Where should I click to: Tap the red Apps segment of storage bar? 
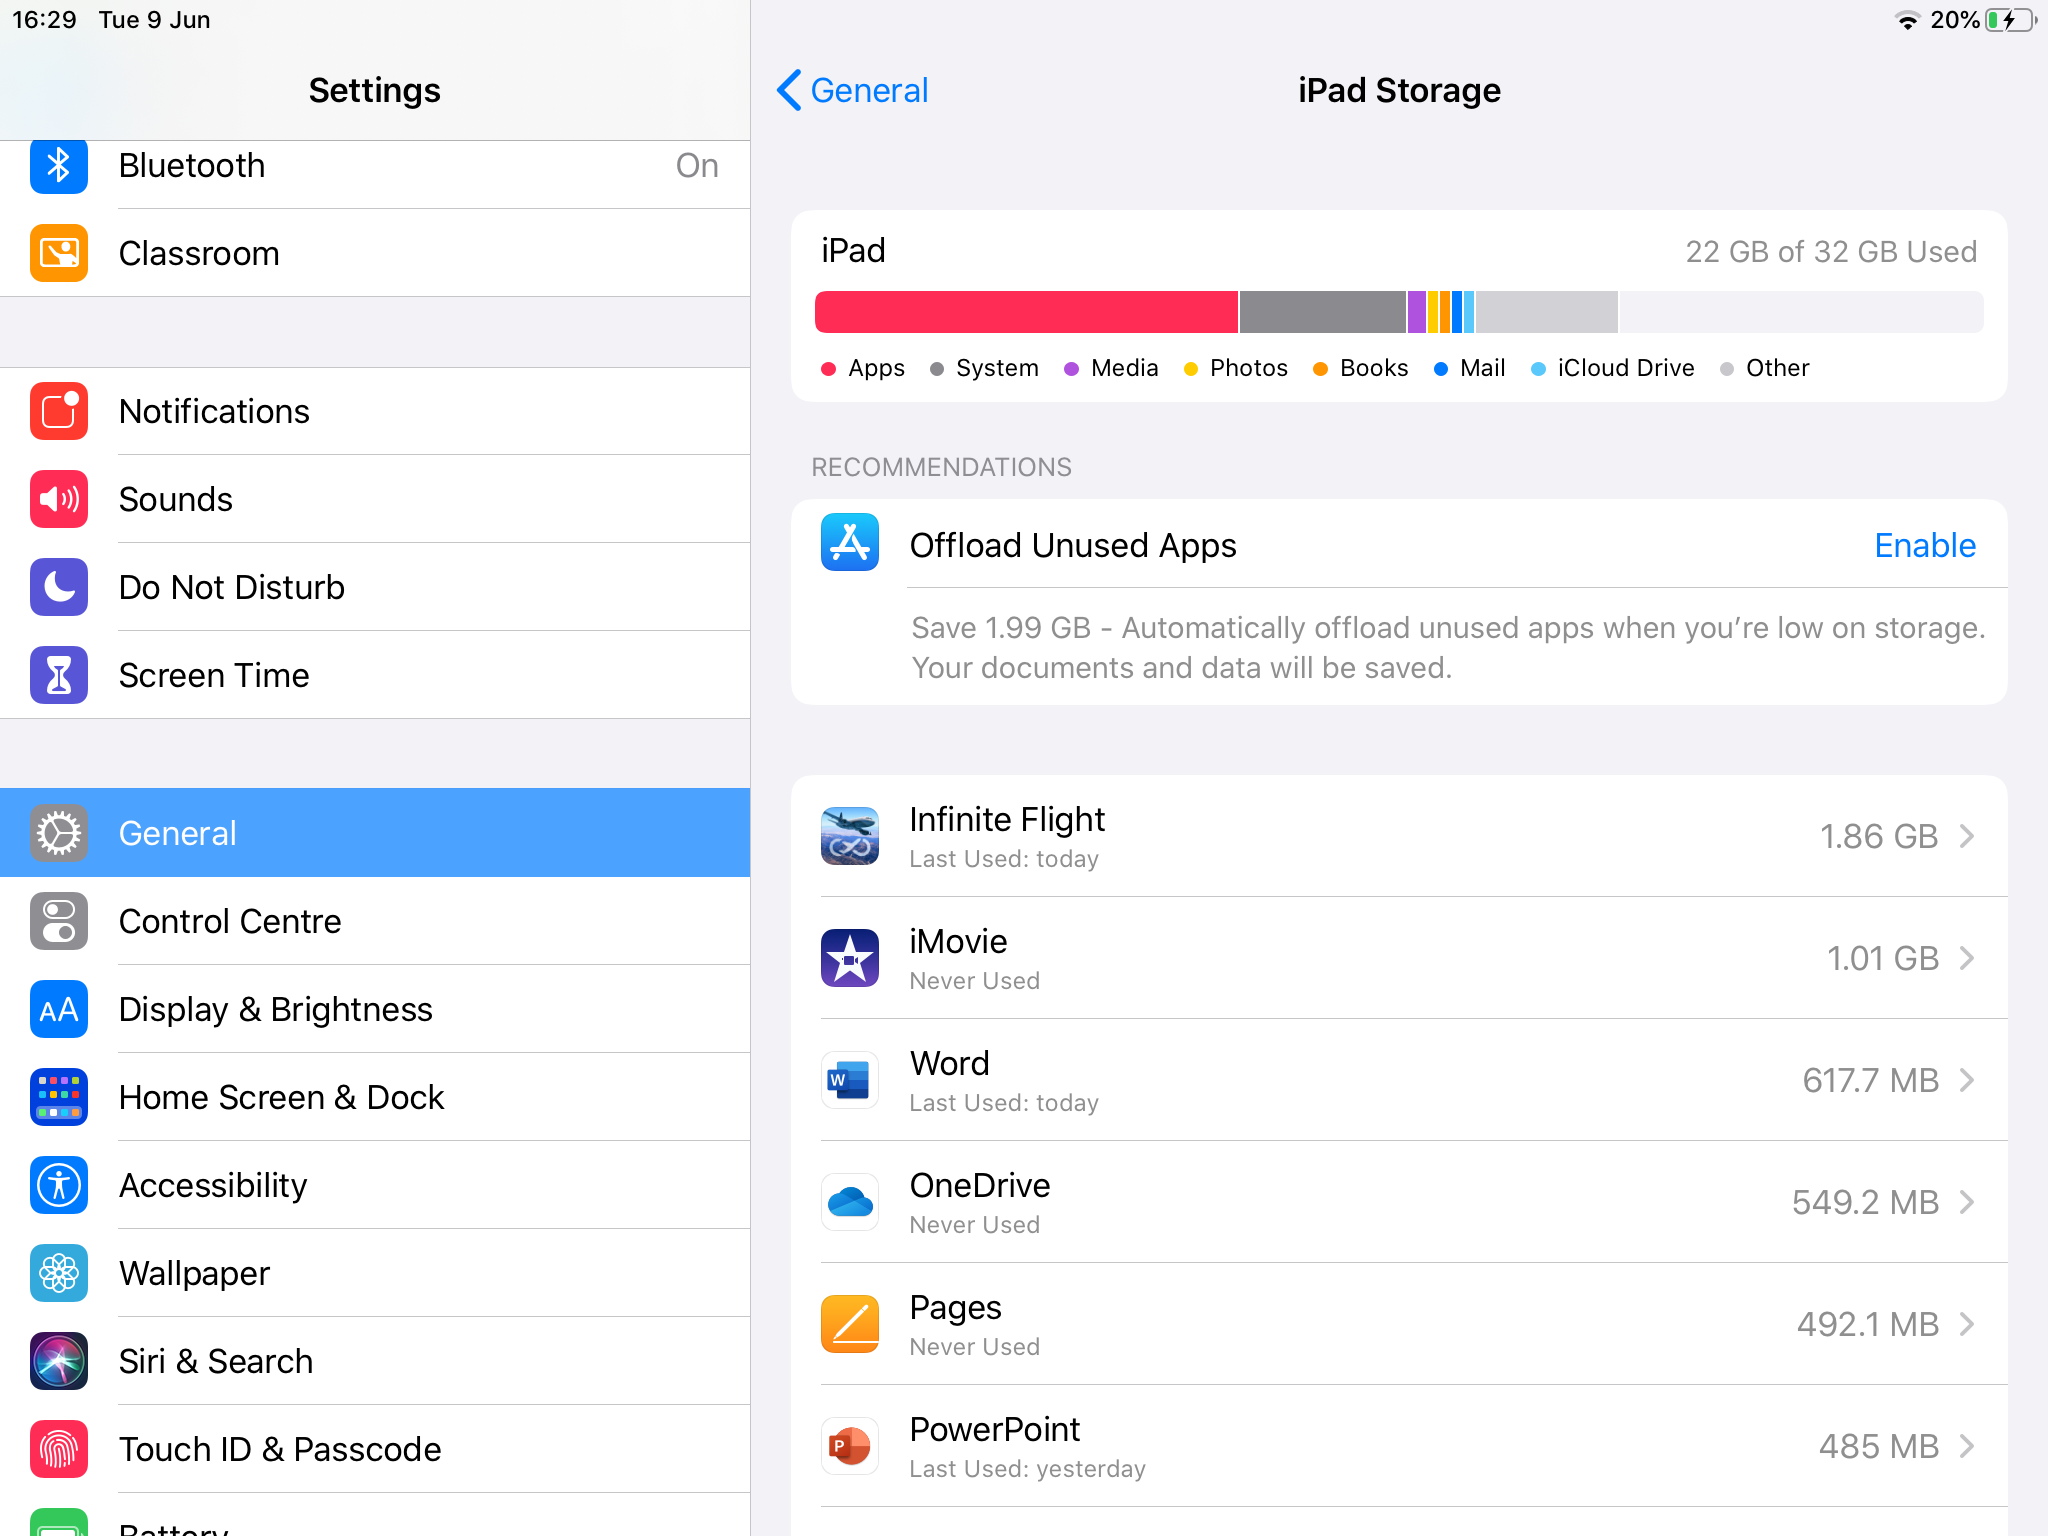(x=1026, y=312)
